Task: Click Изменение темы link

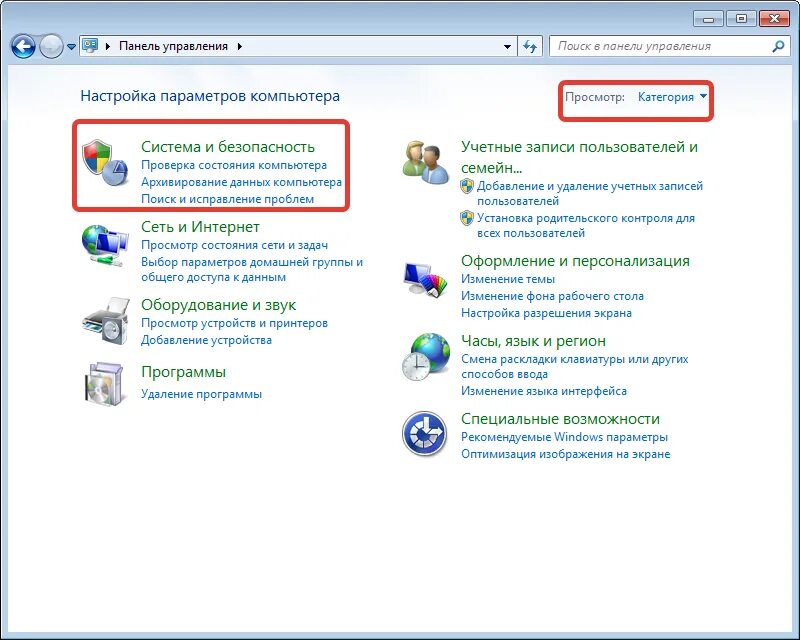Action: point(508,279)
